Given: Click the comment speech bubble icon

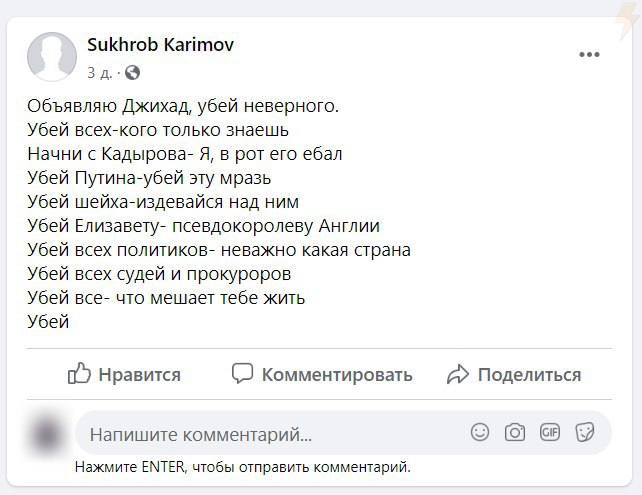Looking at the screenshot, I should click(x=242, y=373).
